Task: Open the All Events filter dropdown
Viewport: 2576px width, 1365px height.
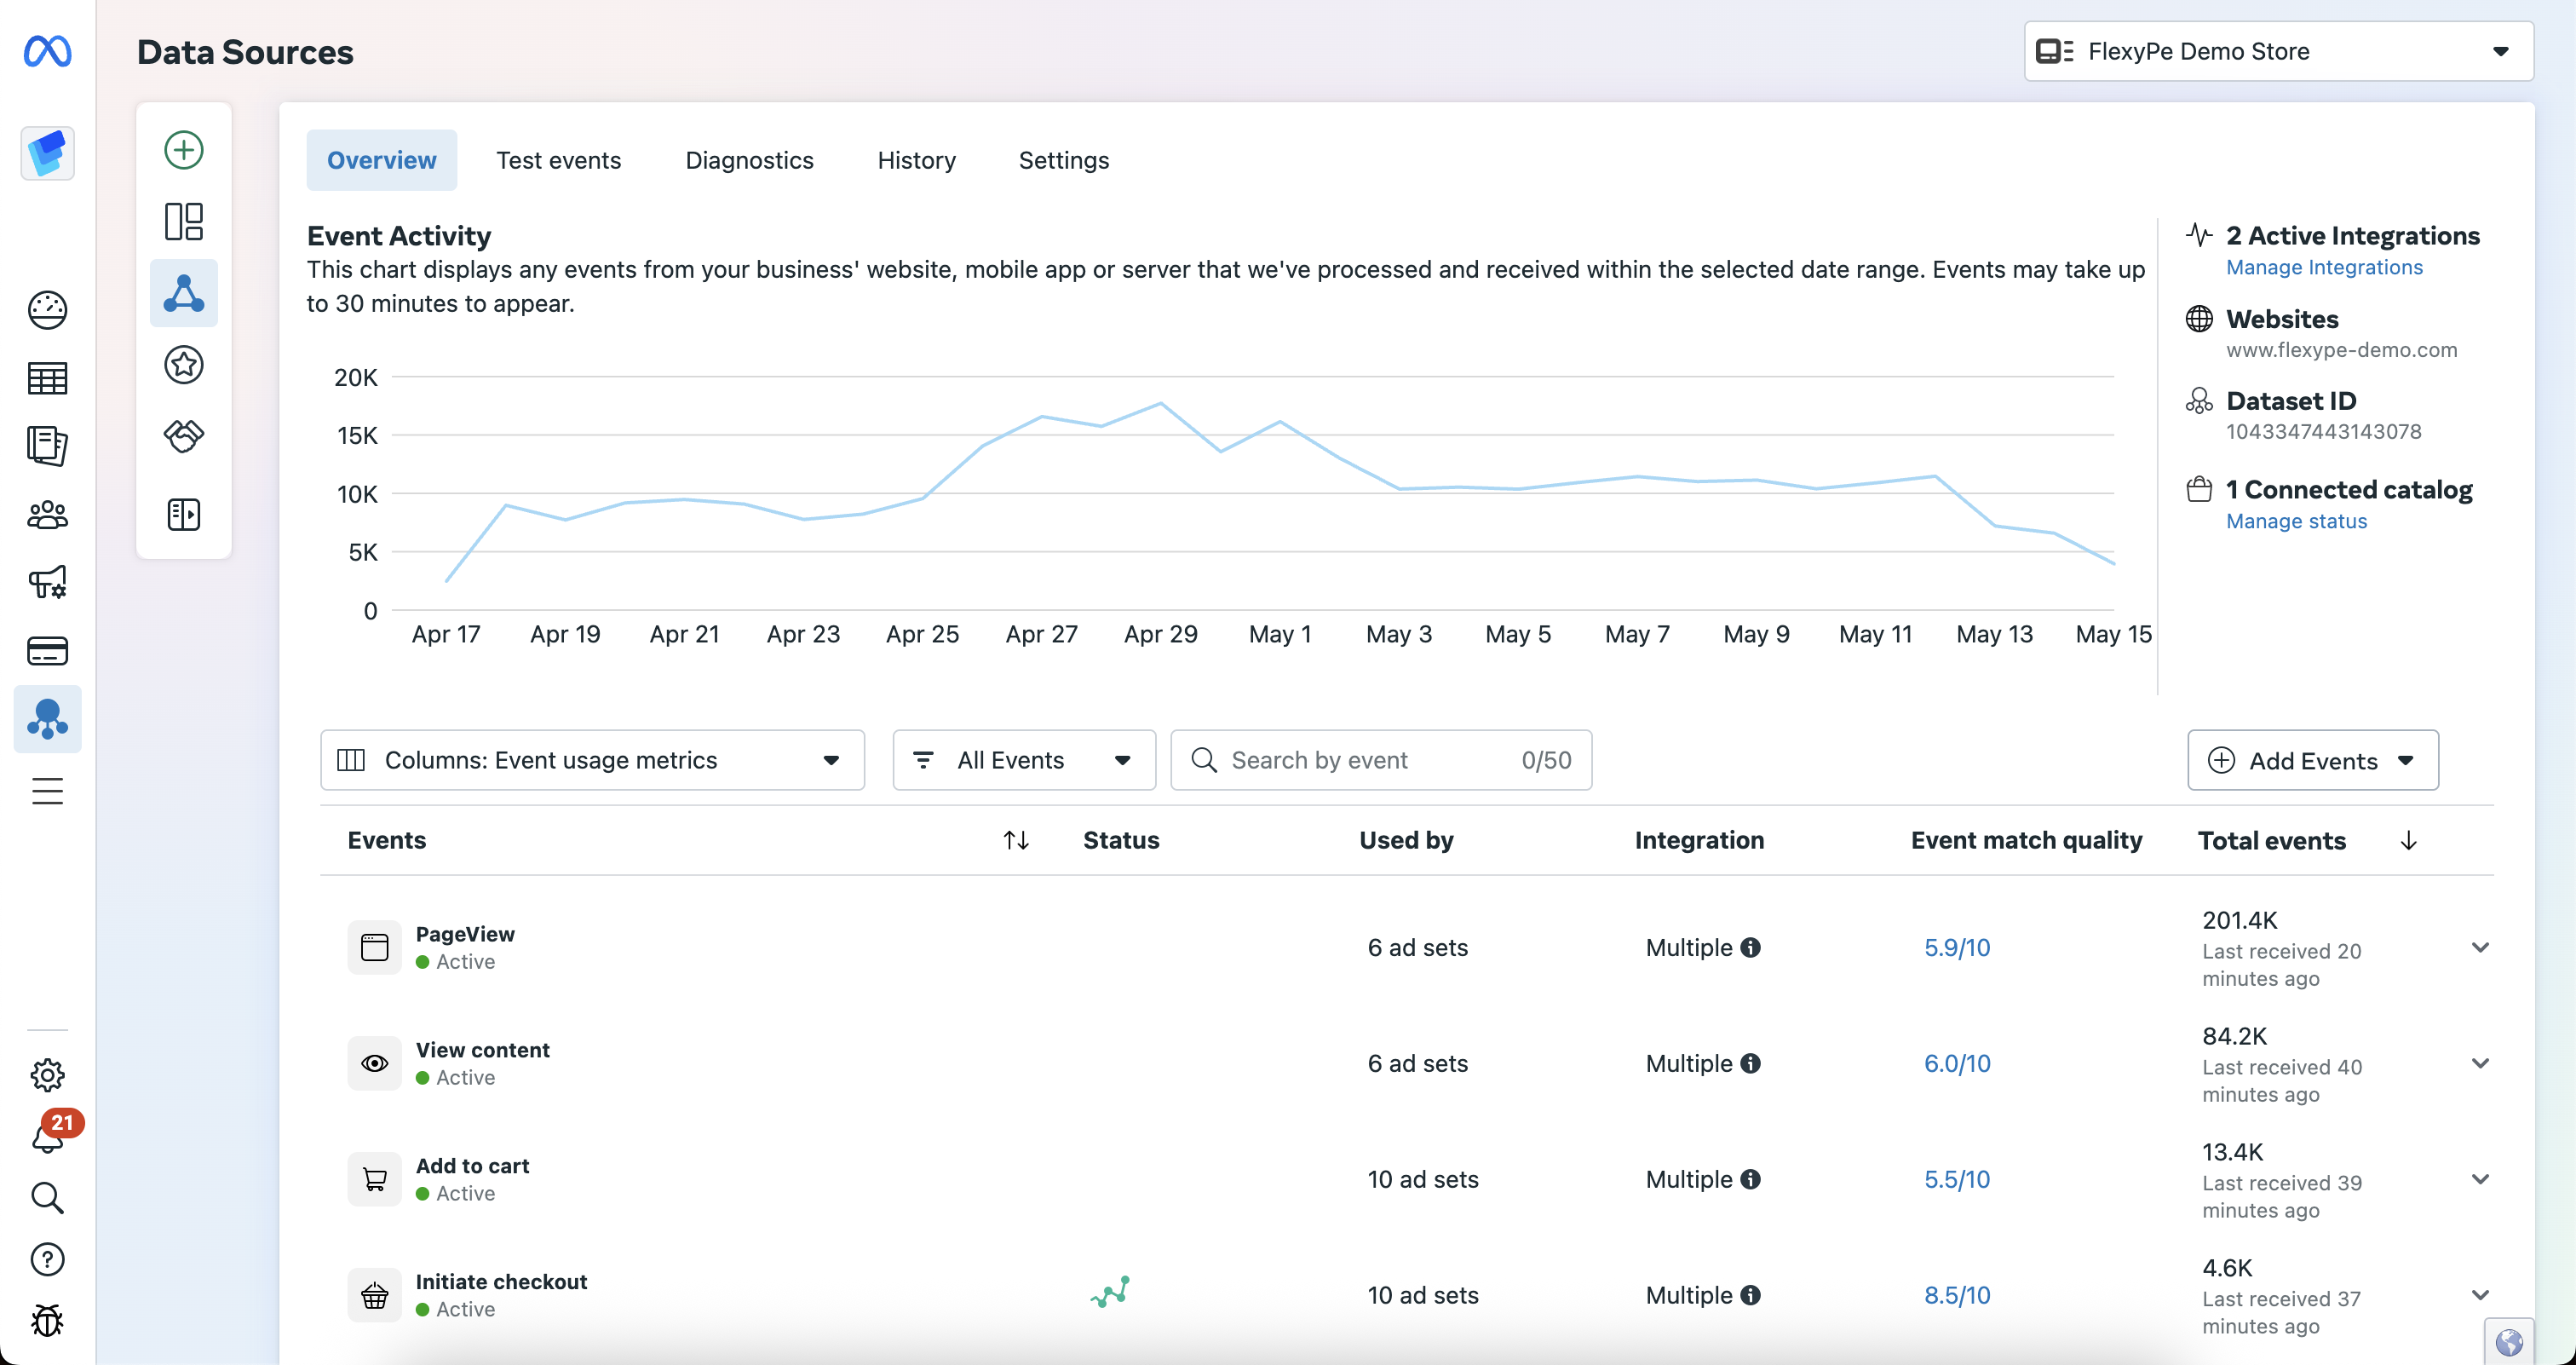Action: tap(1023, 760)
